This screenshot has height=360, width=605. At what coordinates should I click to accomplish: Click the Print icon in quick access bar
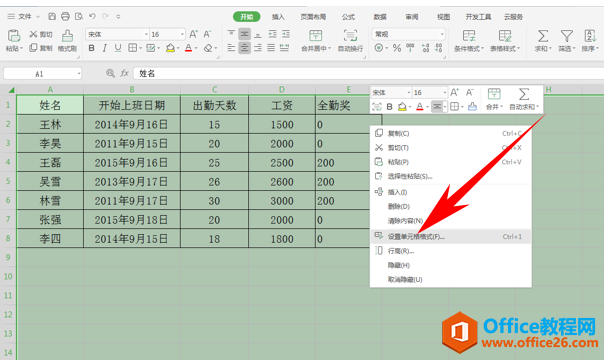click(65, 16)
